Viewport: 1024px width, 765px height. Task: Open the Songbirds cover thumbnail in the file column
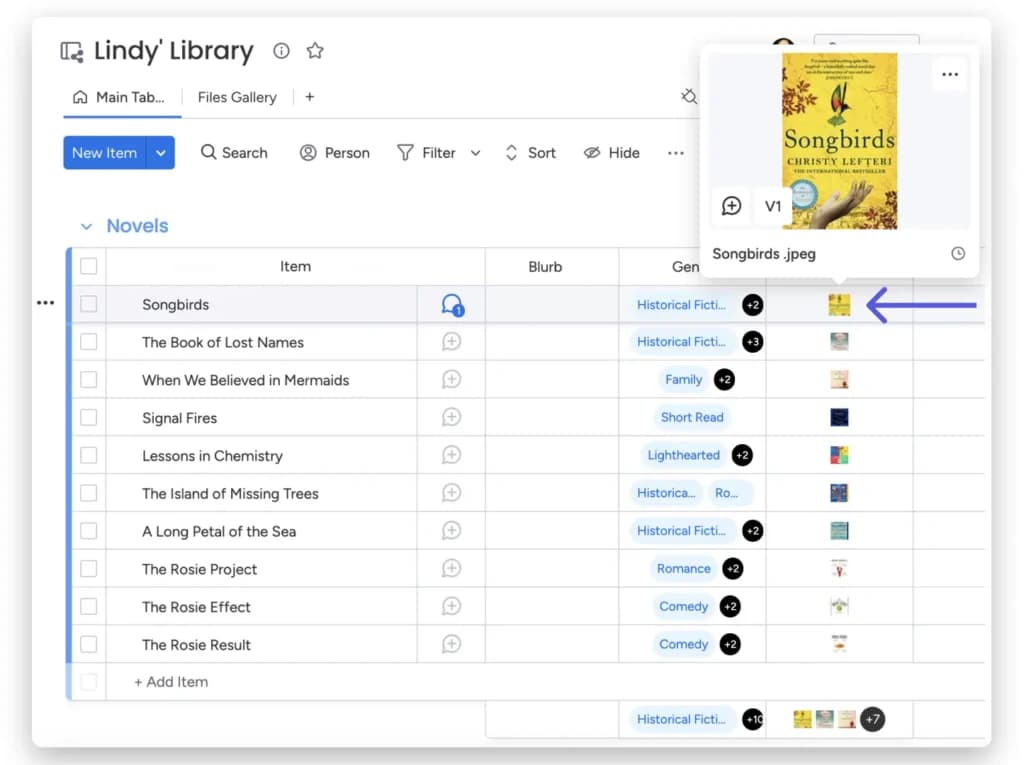[839, 304]
